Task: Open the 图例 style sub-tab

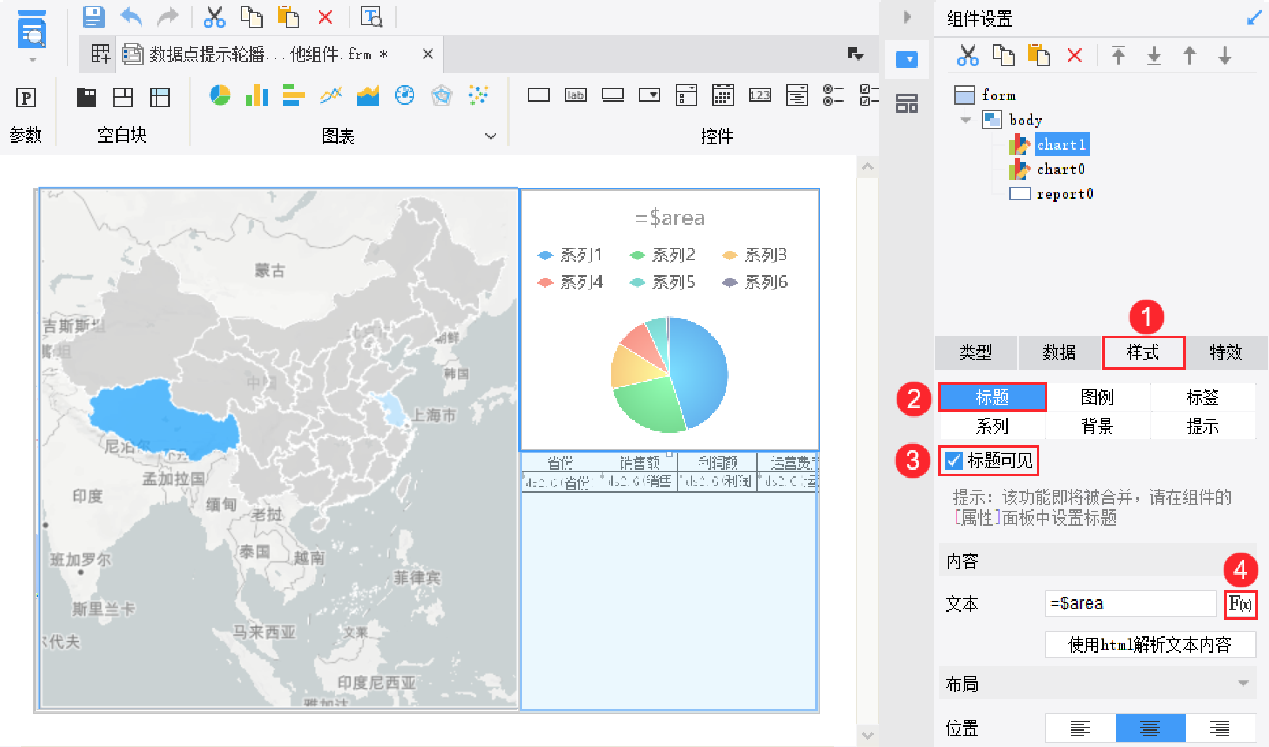Action: pyautogui.click(x=1097, y=397)
